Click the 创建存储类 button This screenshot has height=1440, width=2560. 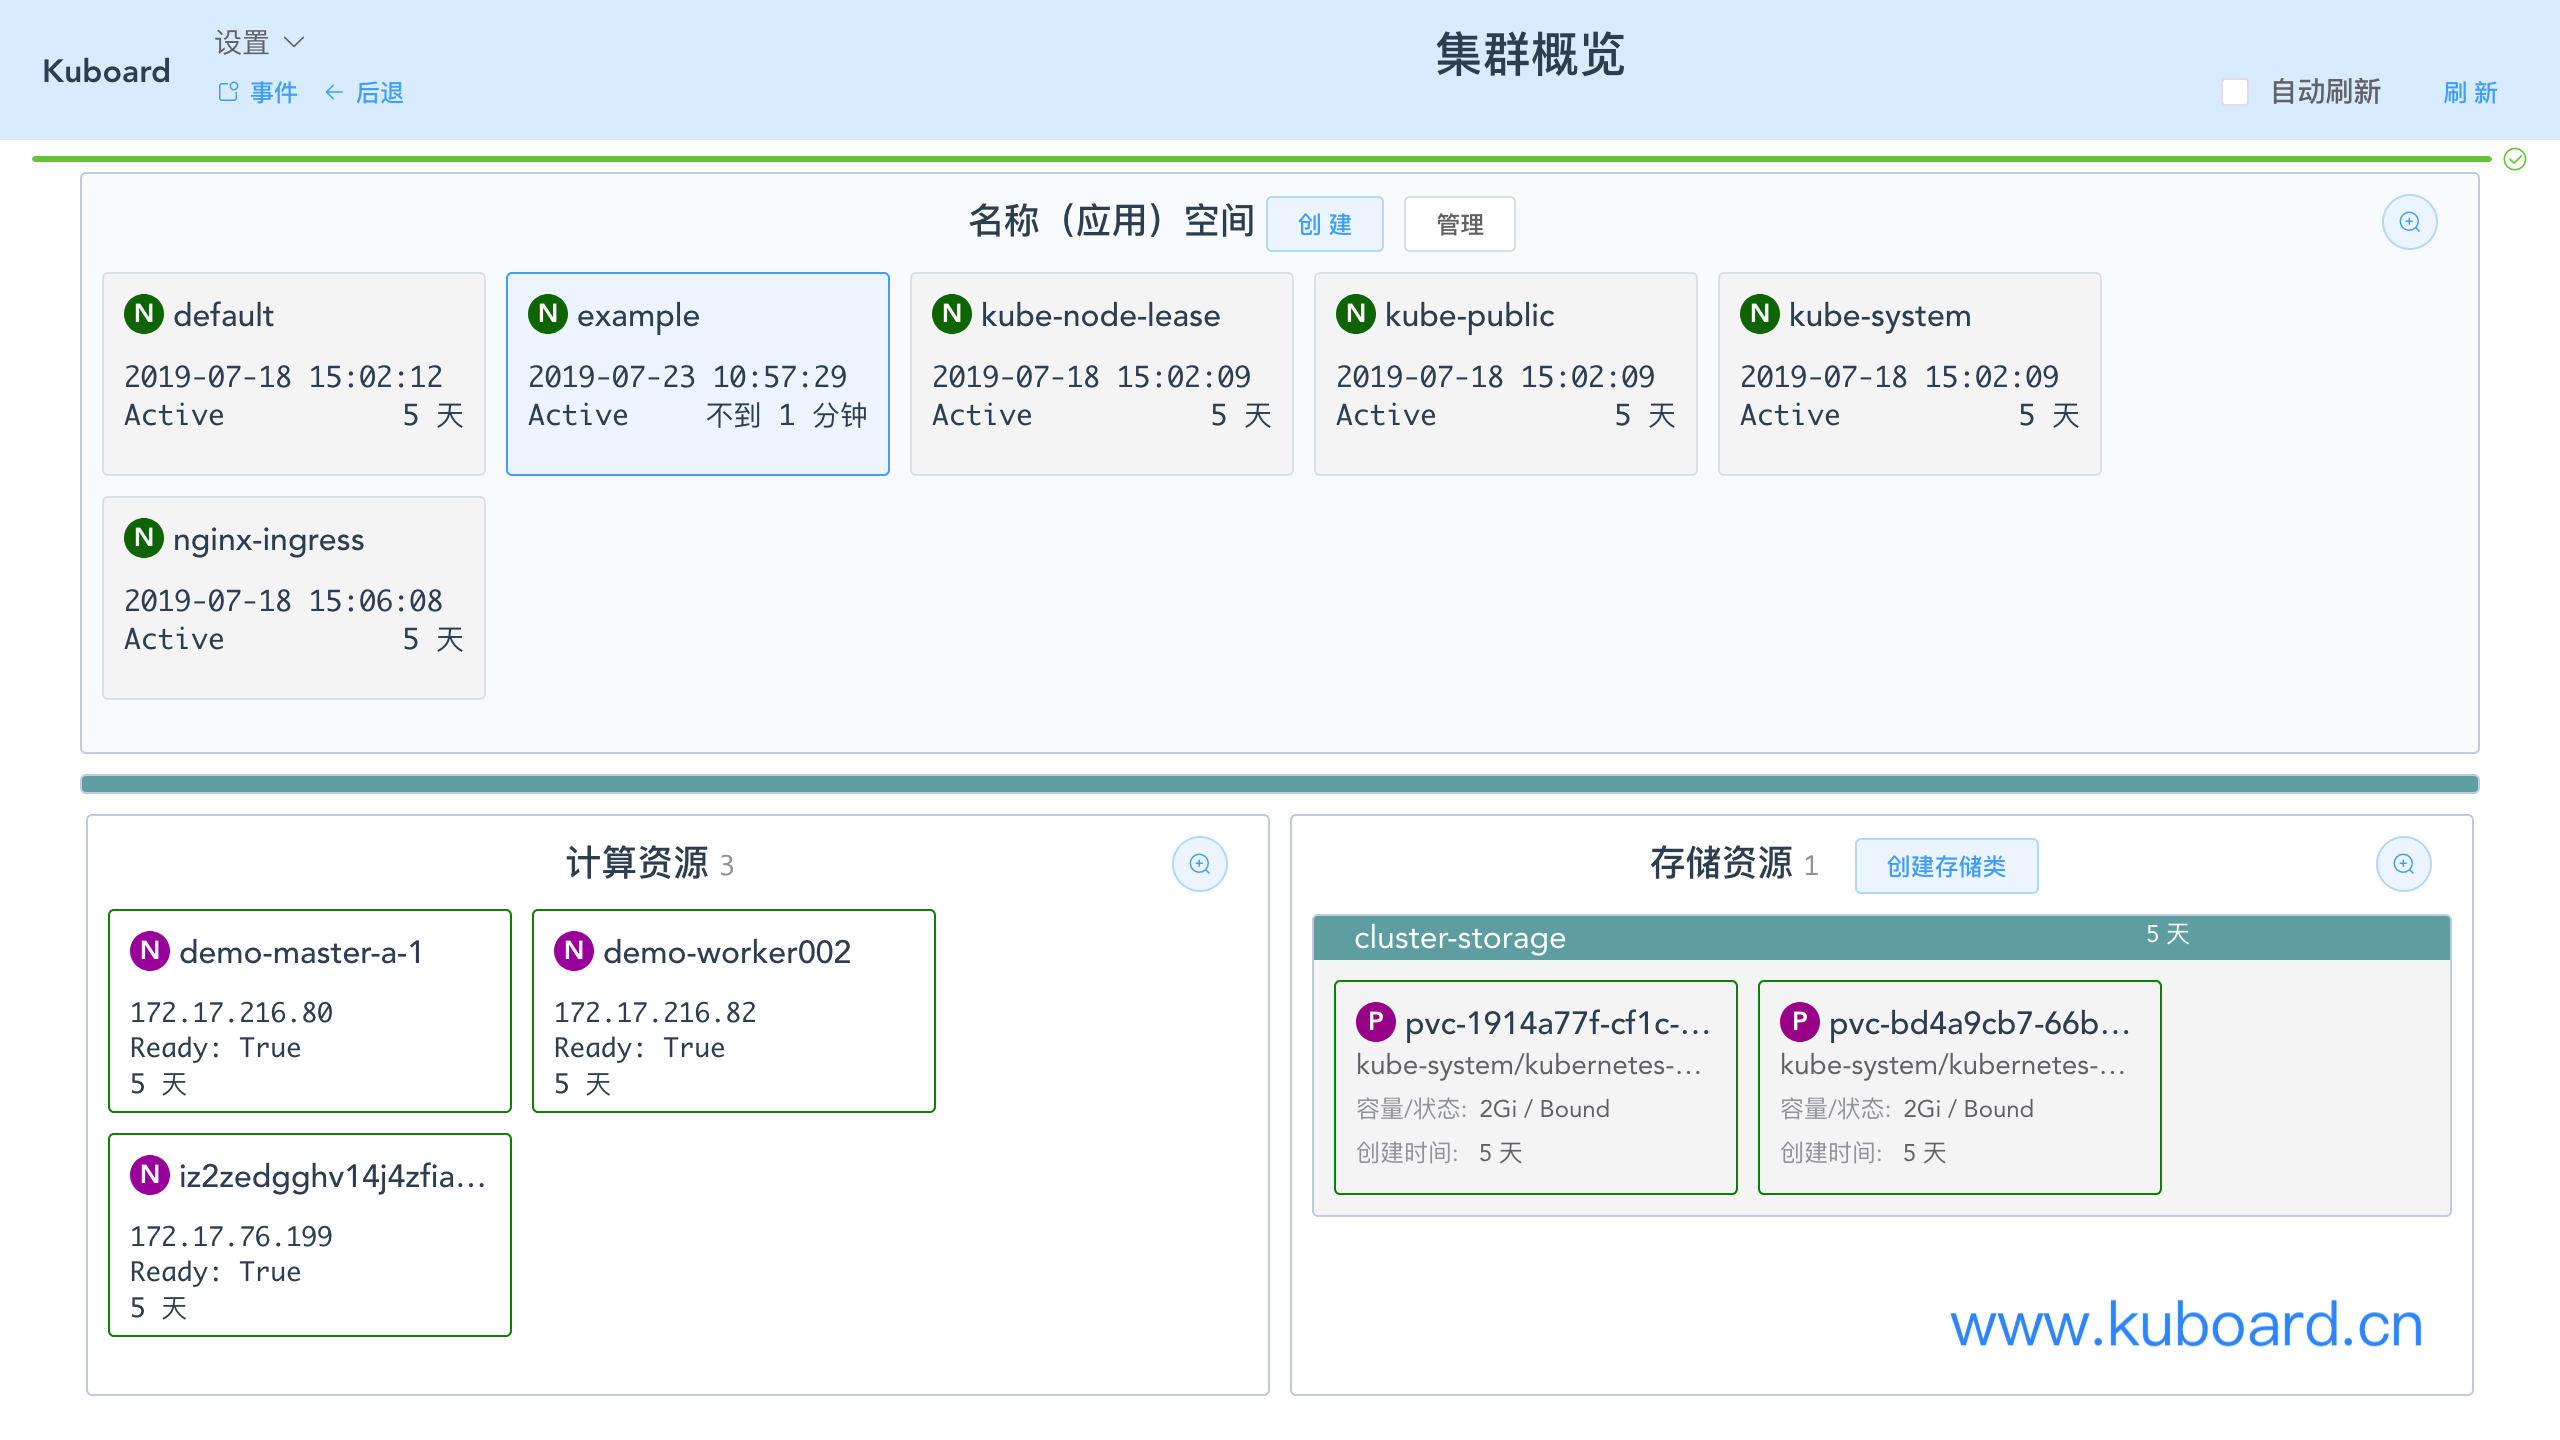click(x=1946, y=866)
